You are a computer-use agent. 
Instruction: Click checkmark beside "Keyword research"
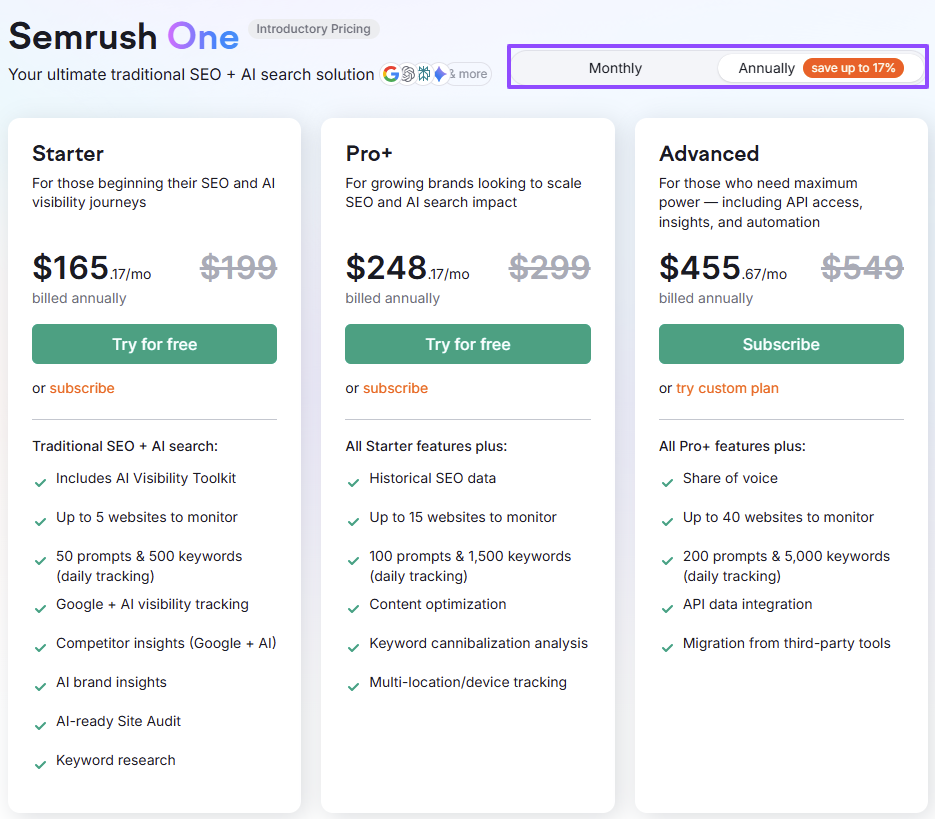(40, 764)
